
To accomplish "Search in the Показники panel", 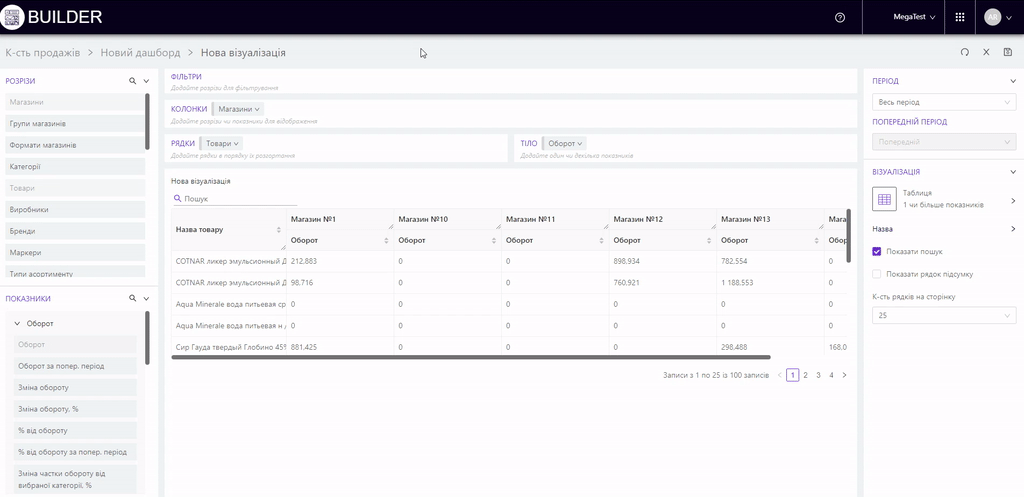I will click(x=132, y=298).
